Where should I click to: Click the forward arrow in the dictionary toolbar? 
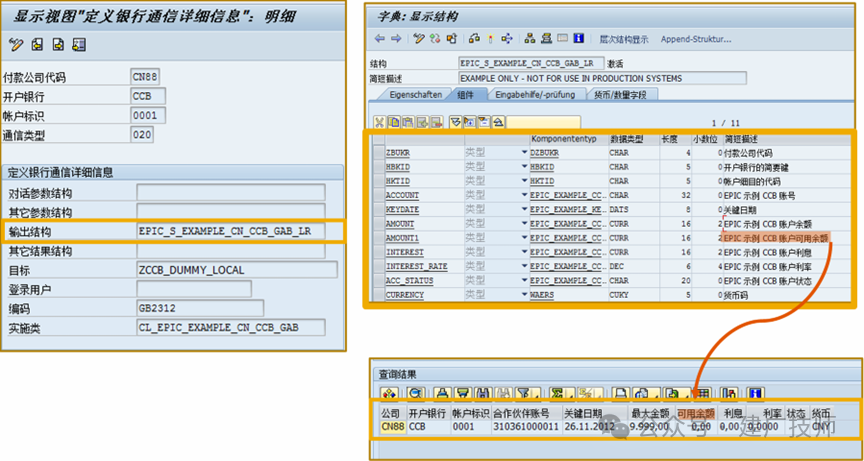396,39
